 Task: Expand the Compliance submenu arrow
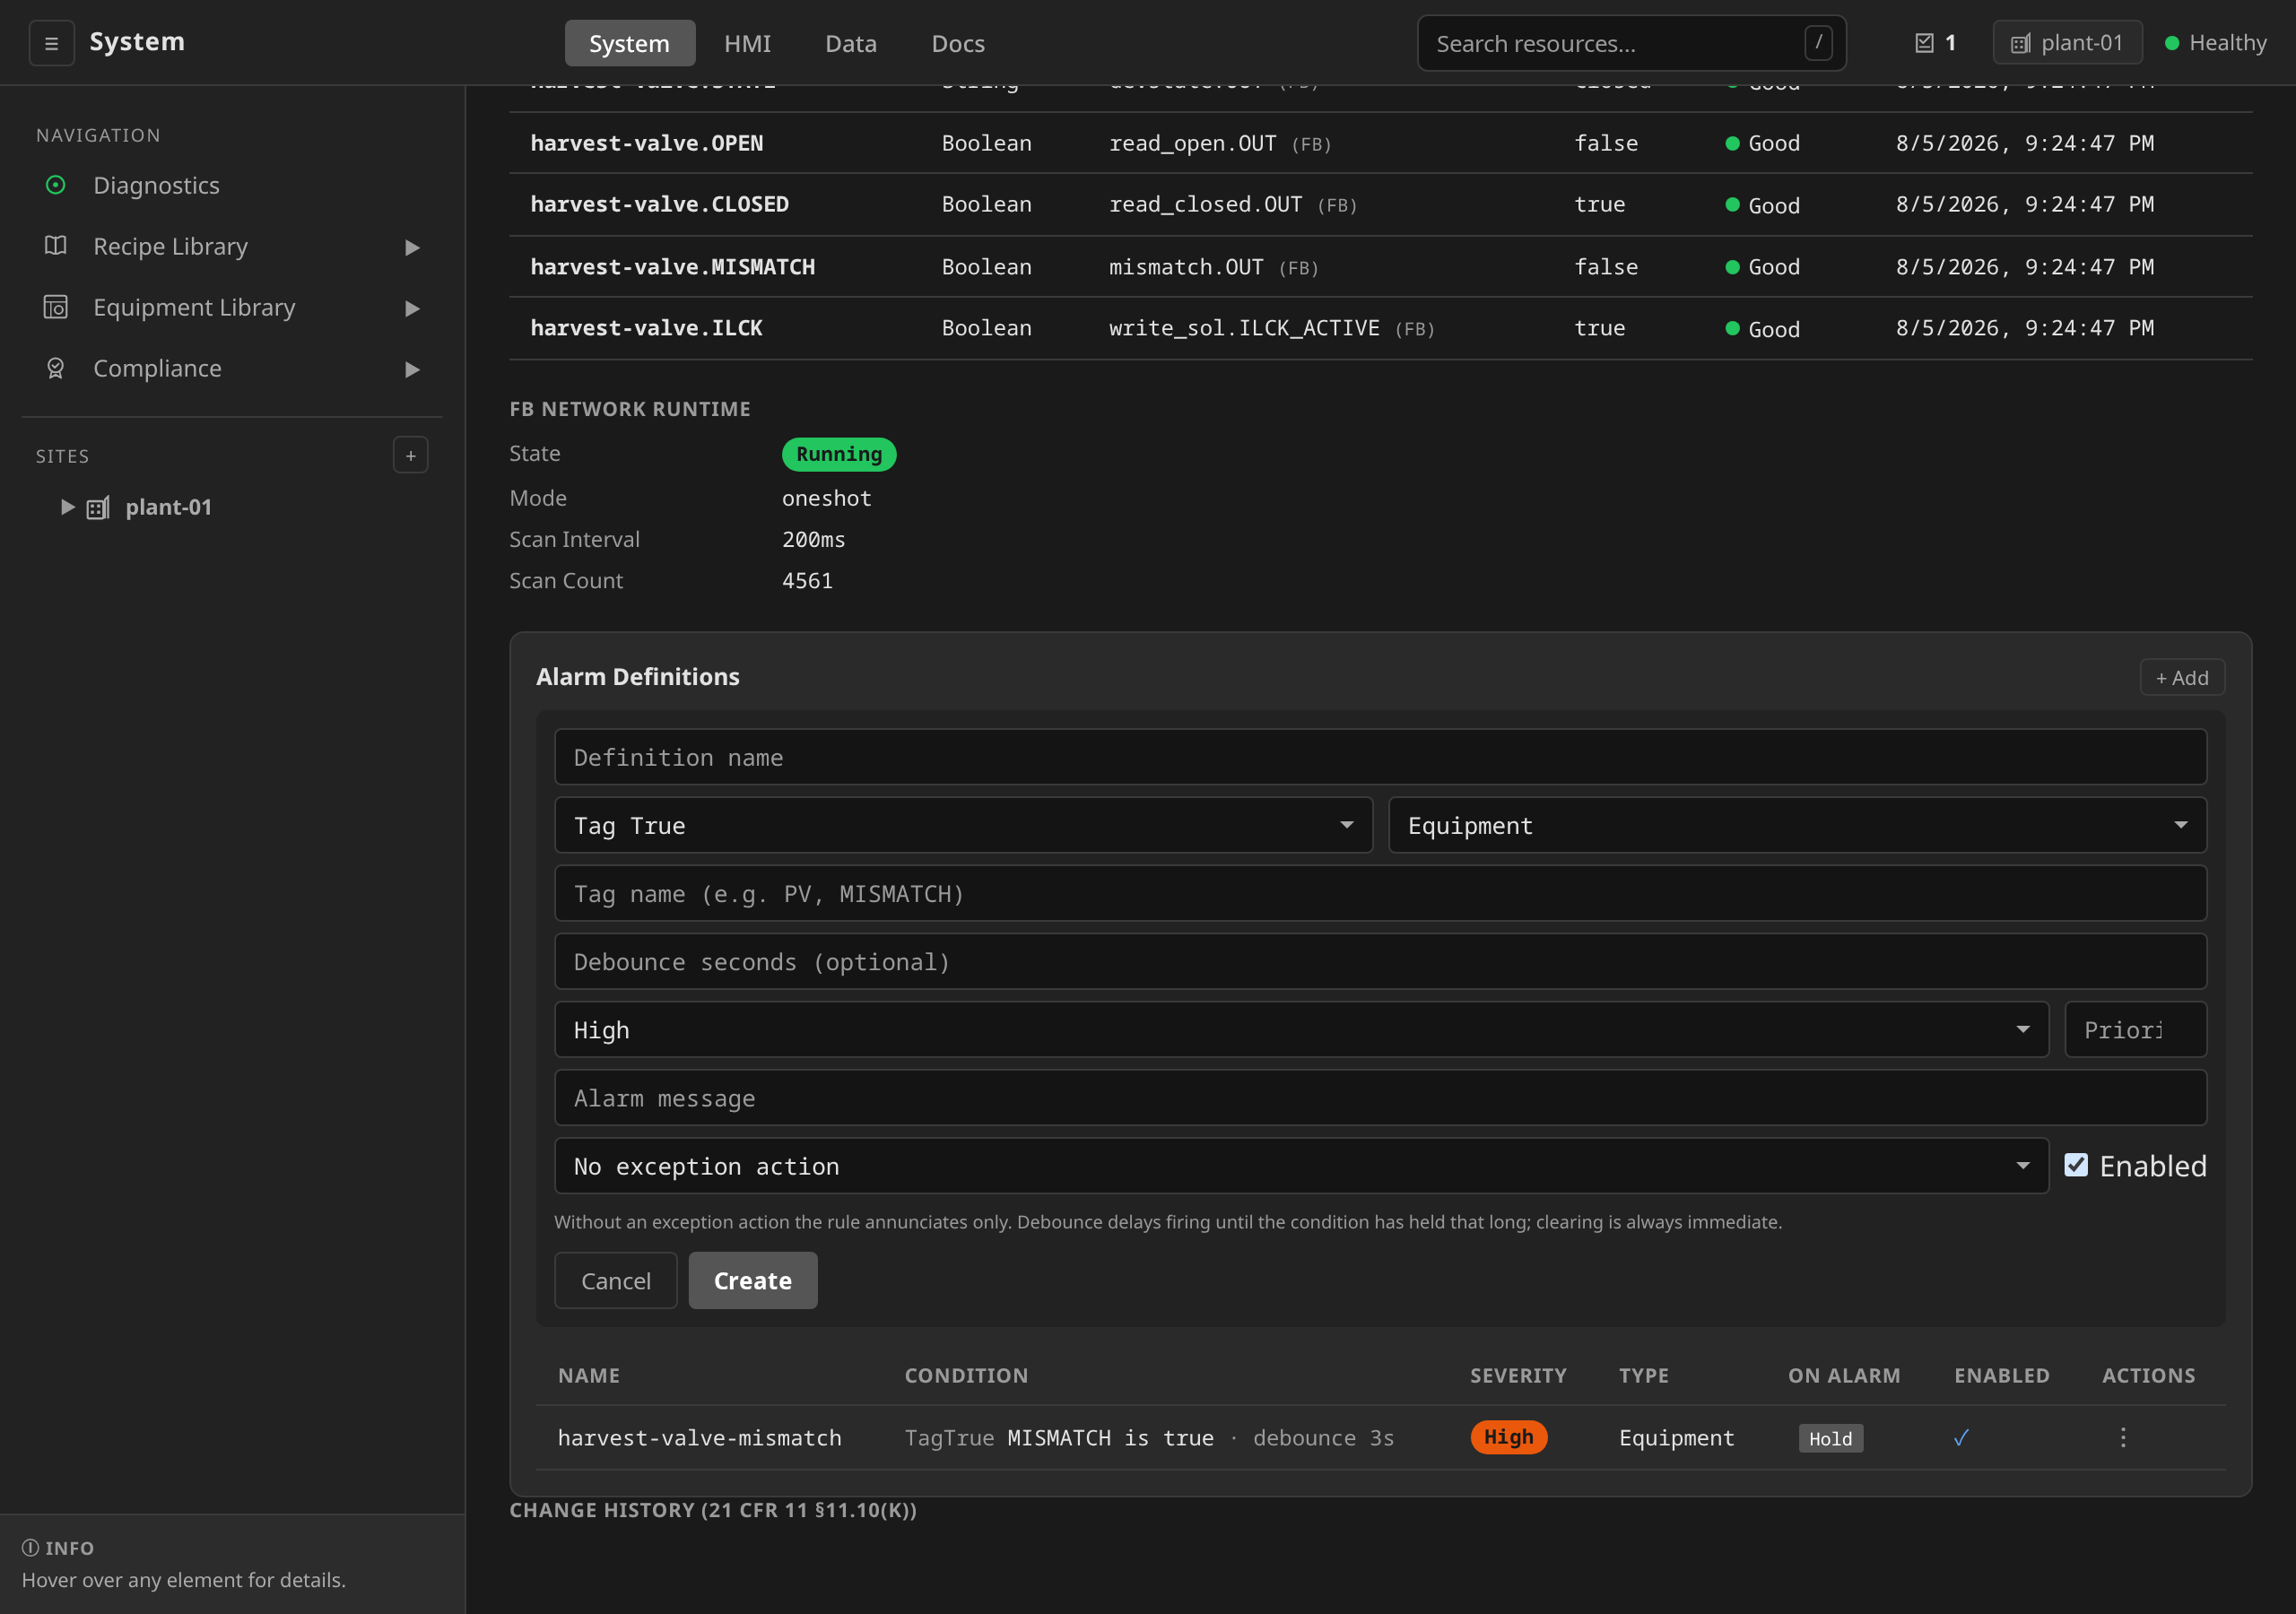click(412, 369)
